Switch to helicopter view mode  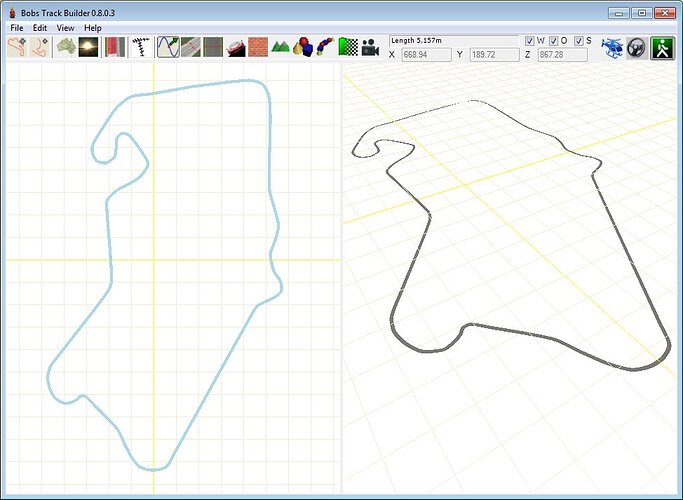point(612,48)
